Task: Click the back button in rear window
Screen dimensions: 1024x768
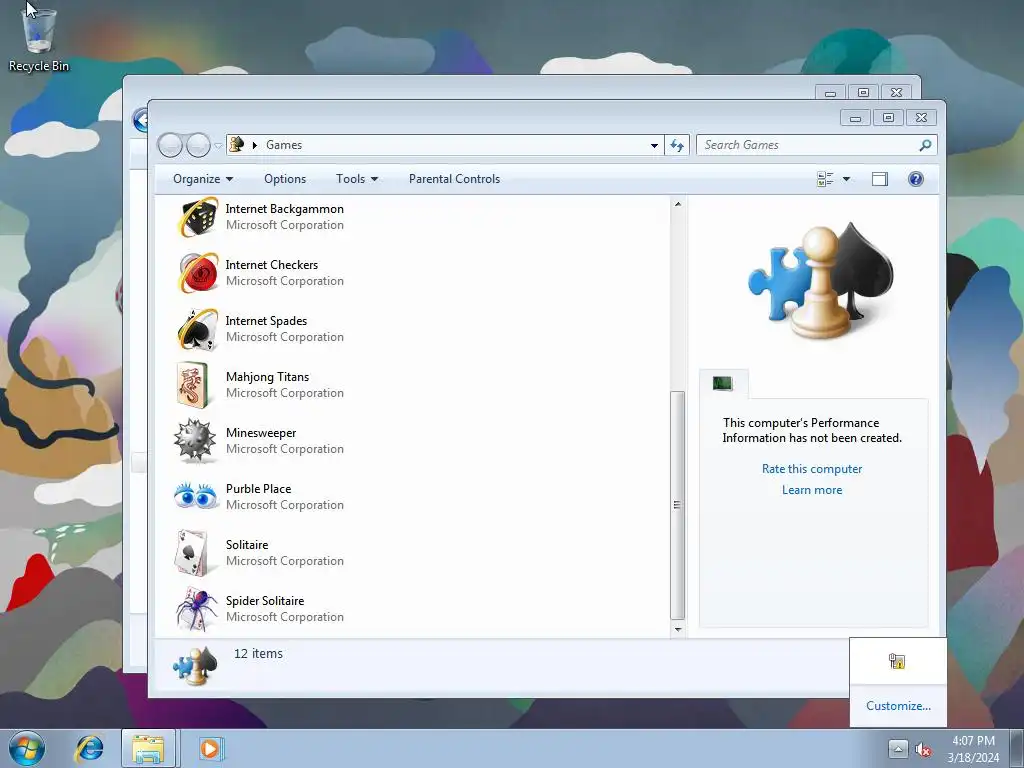Action: pos(140,120)
